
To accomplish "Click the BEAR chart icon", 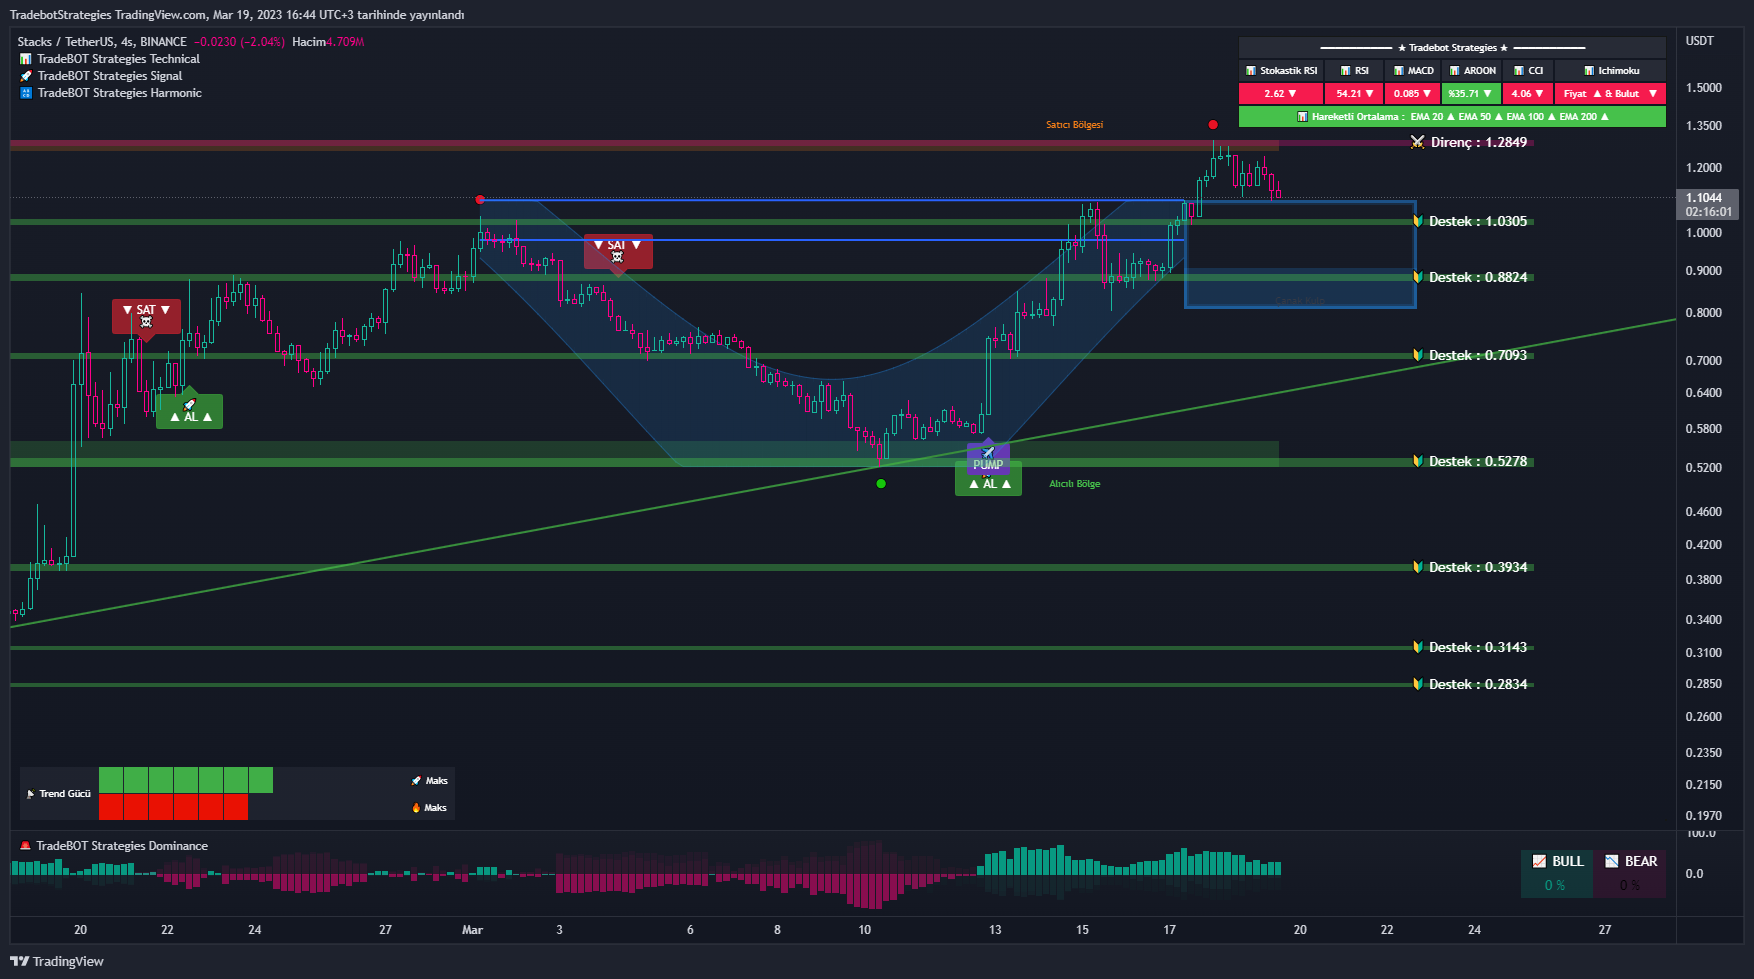I will (1612, 861).
